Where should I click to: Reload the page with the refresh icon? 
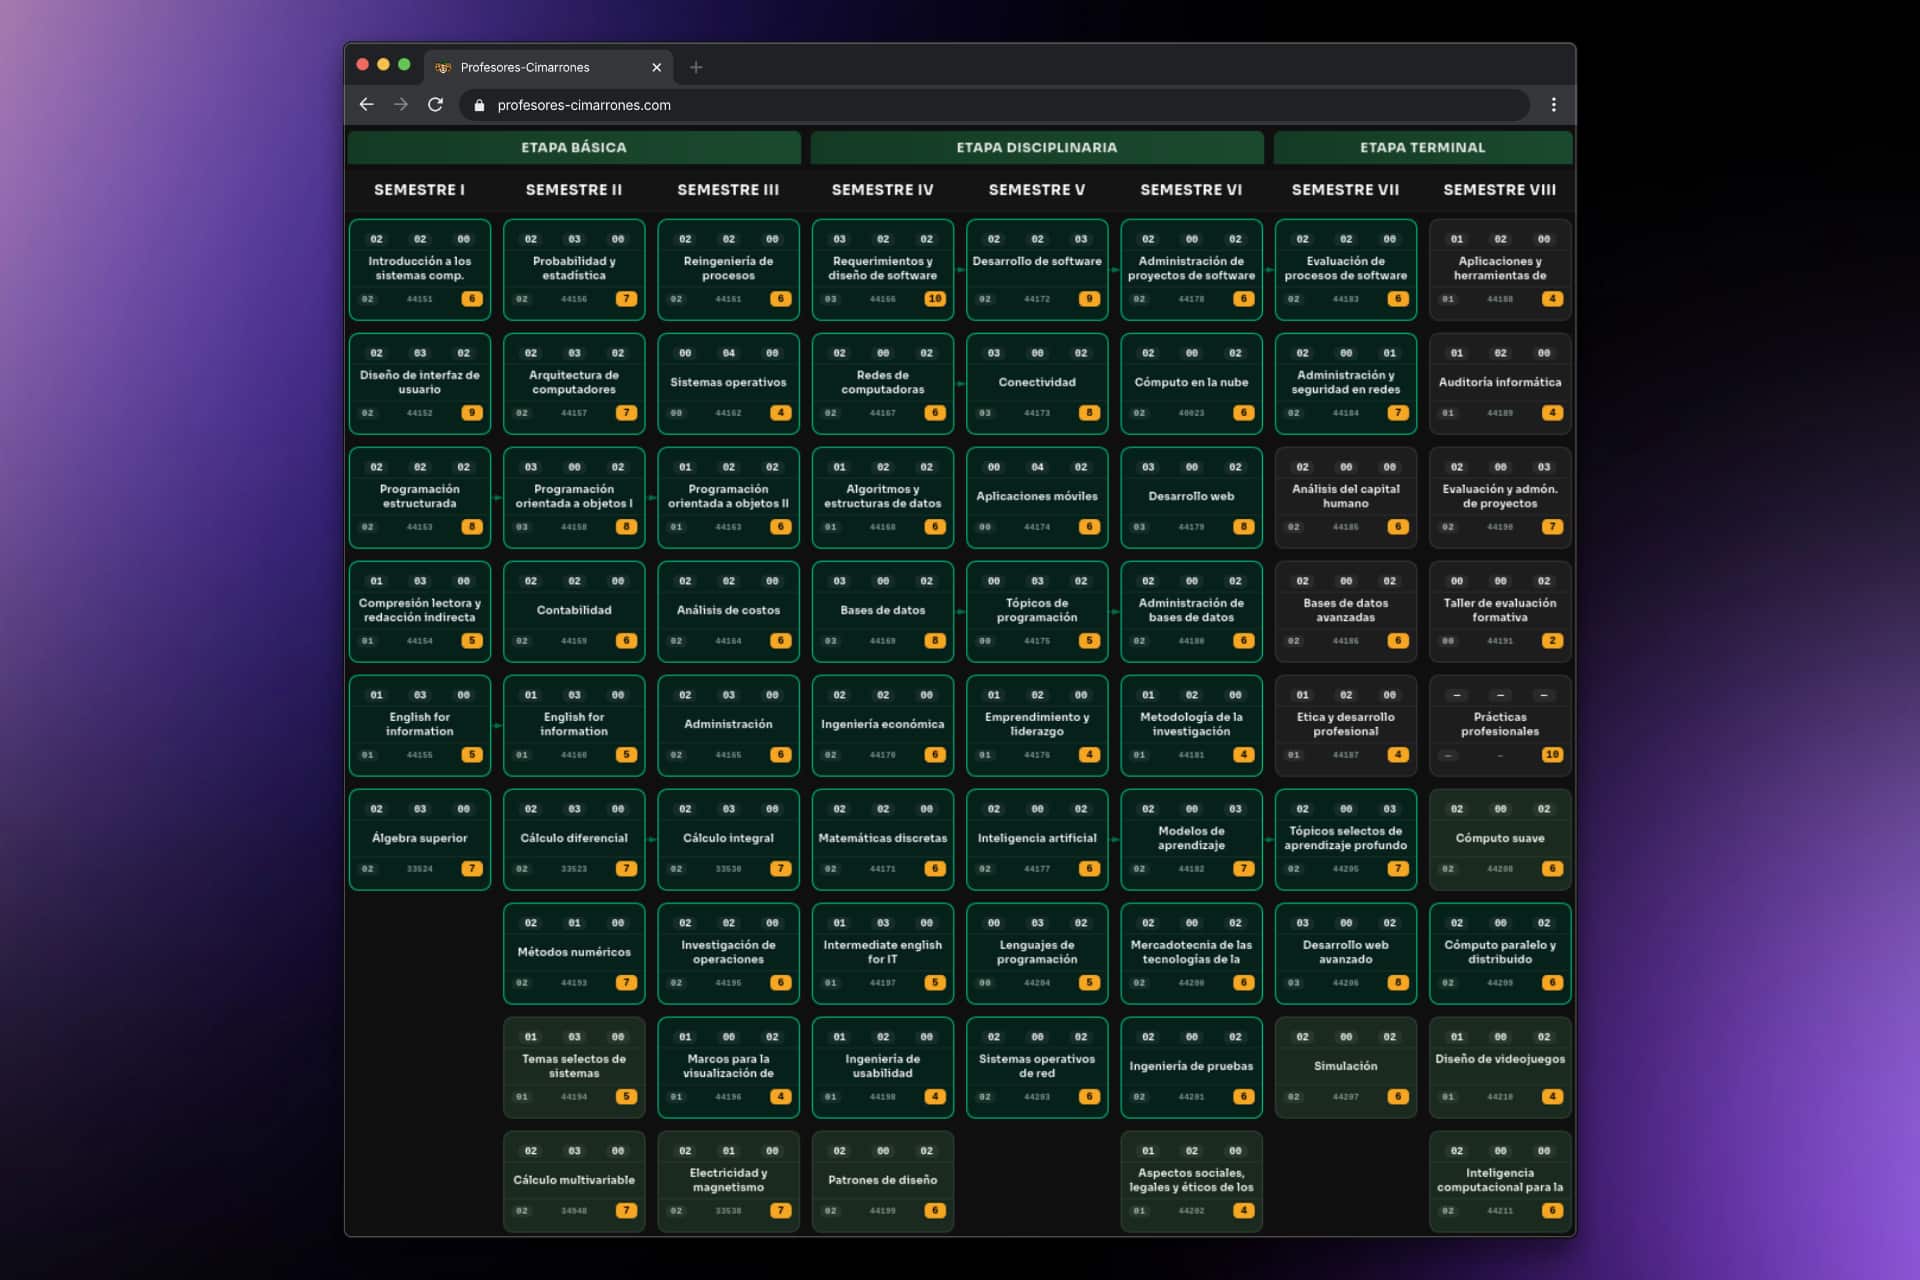click(x=435, y=104)
